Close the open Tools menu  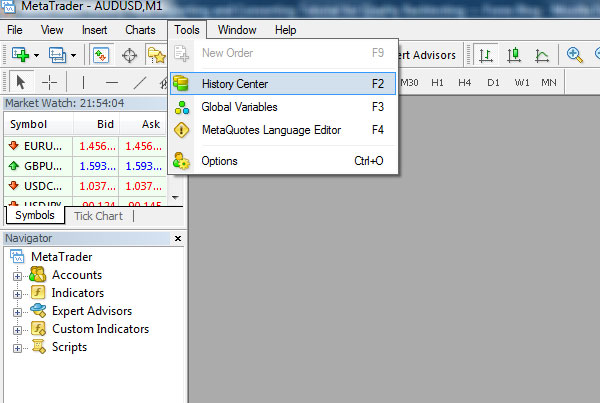(187, 30)
